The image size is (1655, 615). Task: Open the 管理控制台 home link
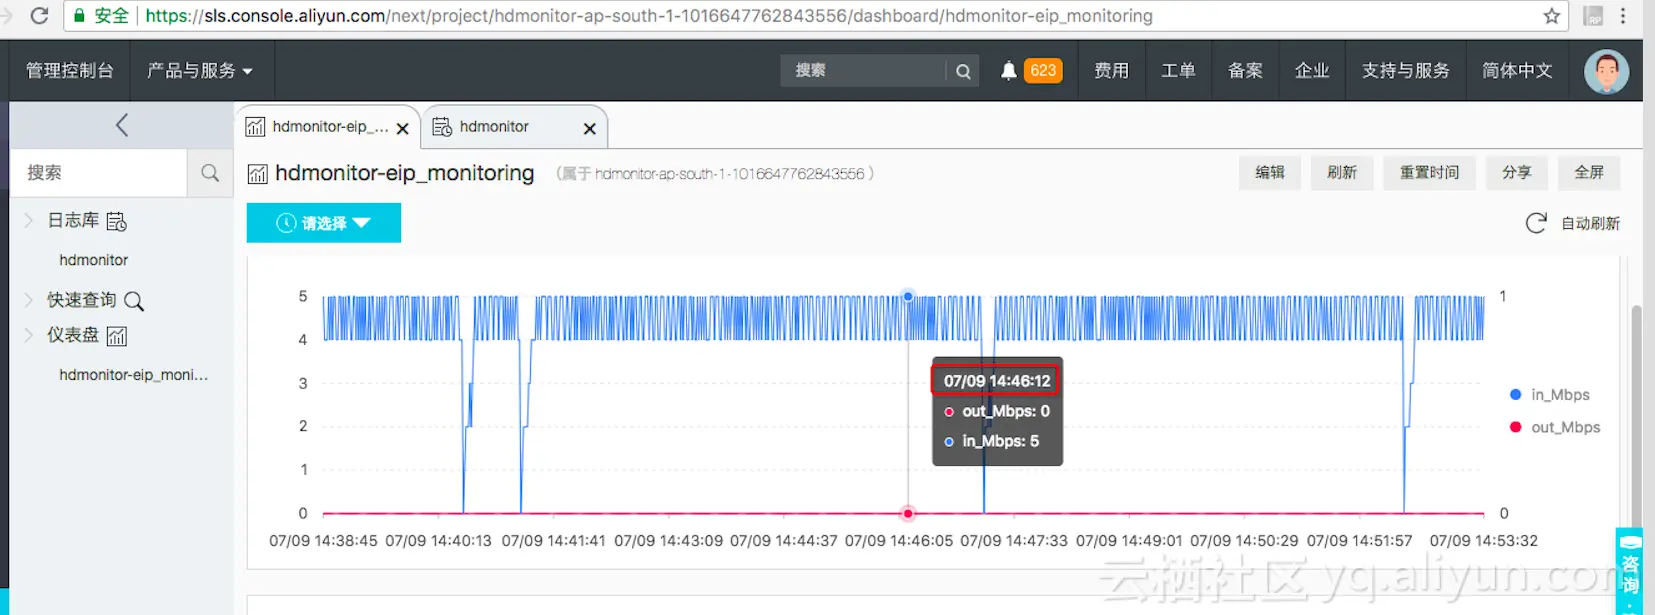70,71
